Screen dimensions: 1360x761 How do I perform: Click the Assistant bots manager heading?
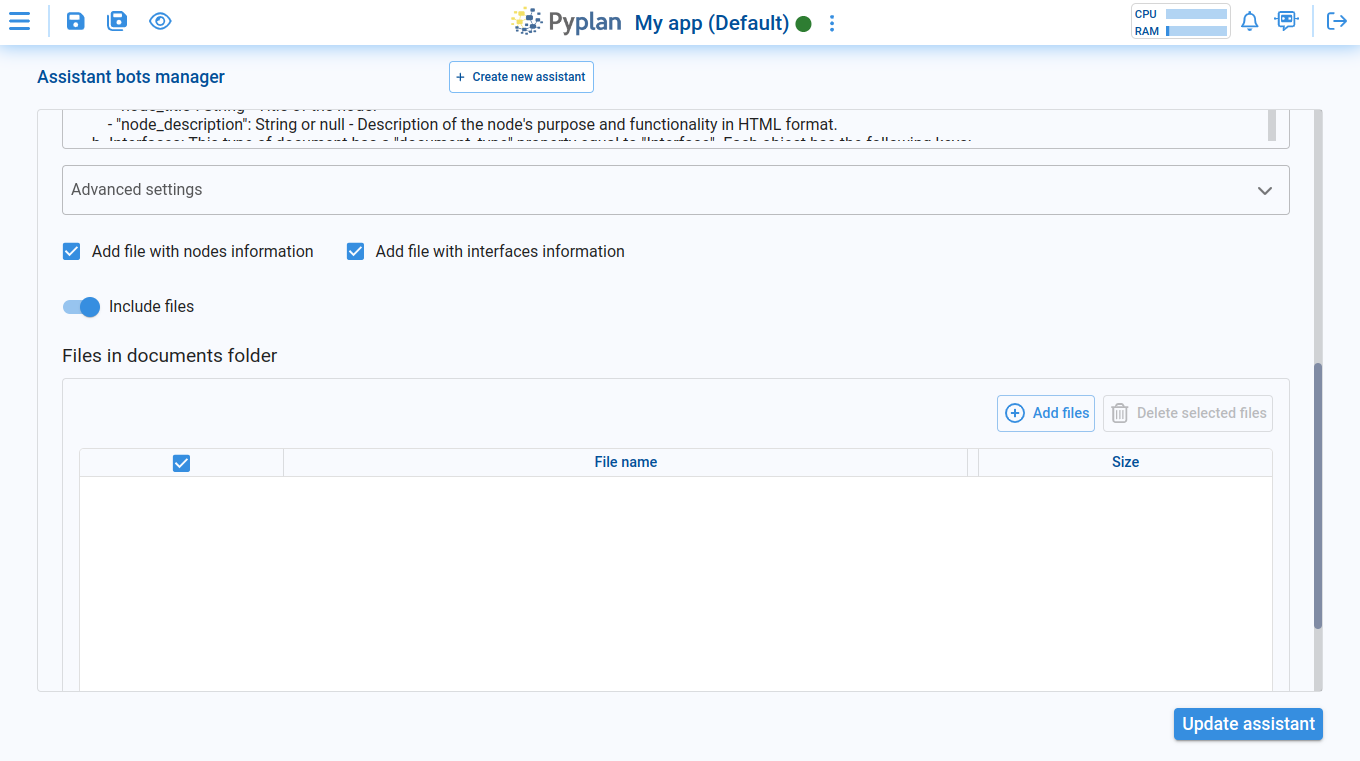coord(131,77)
